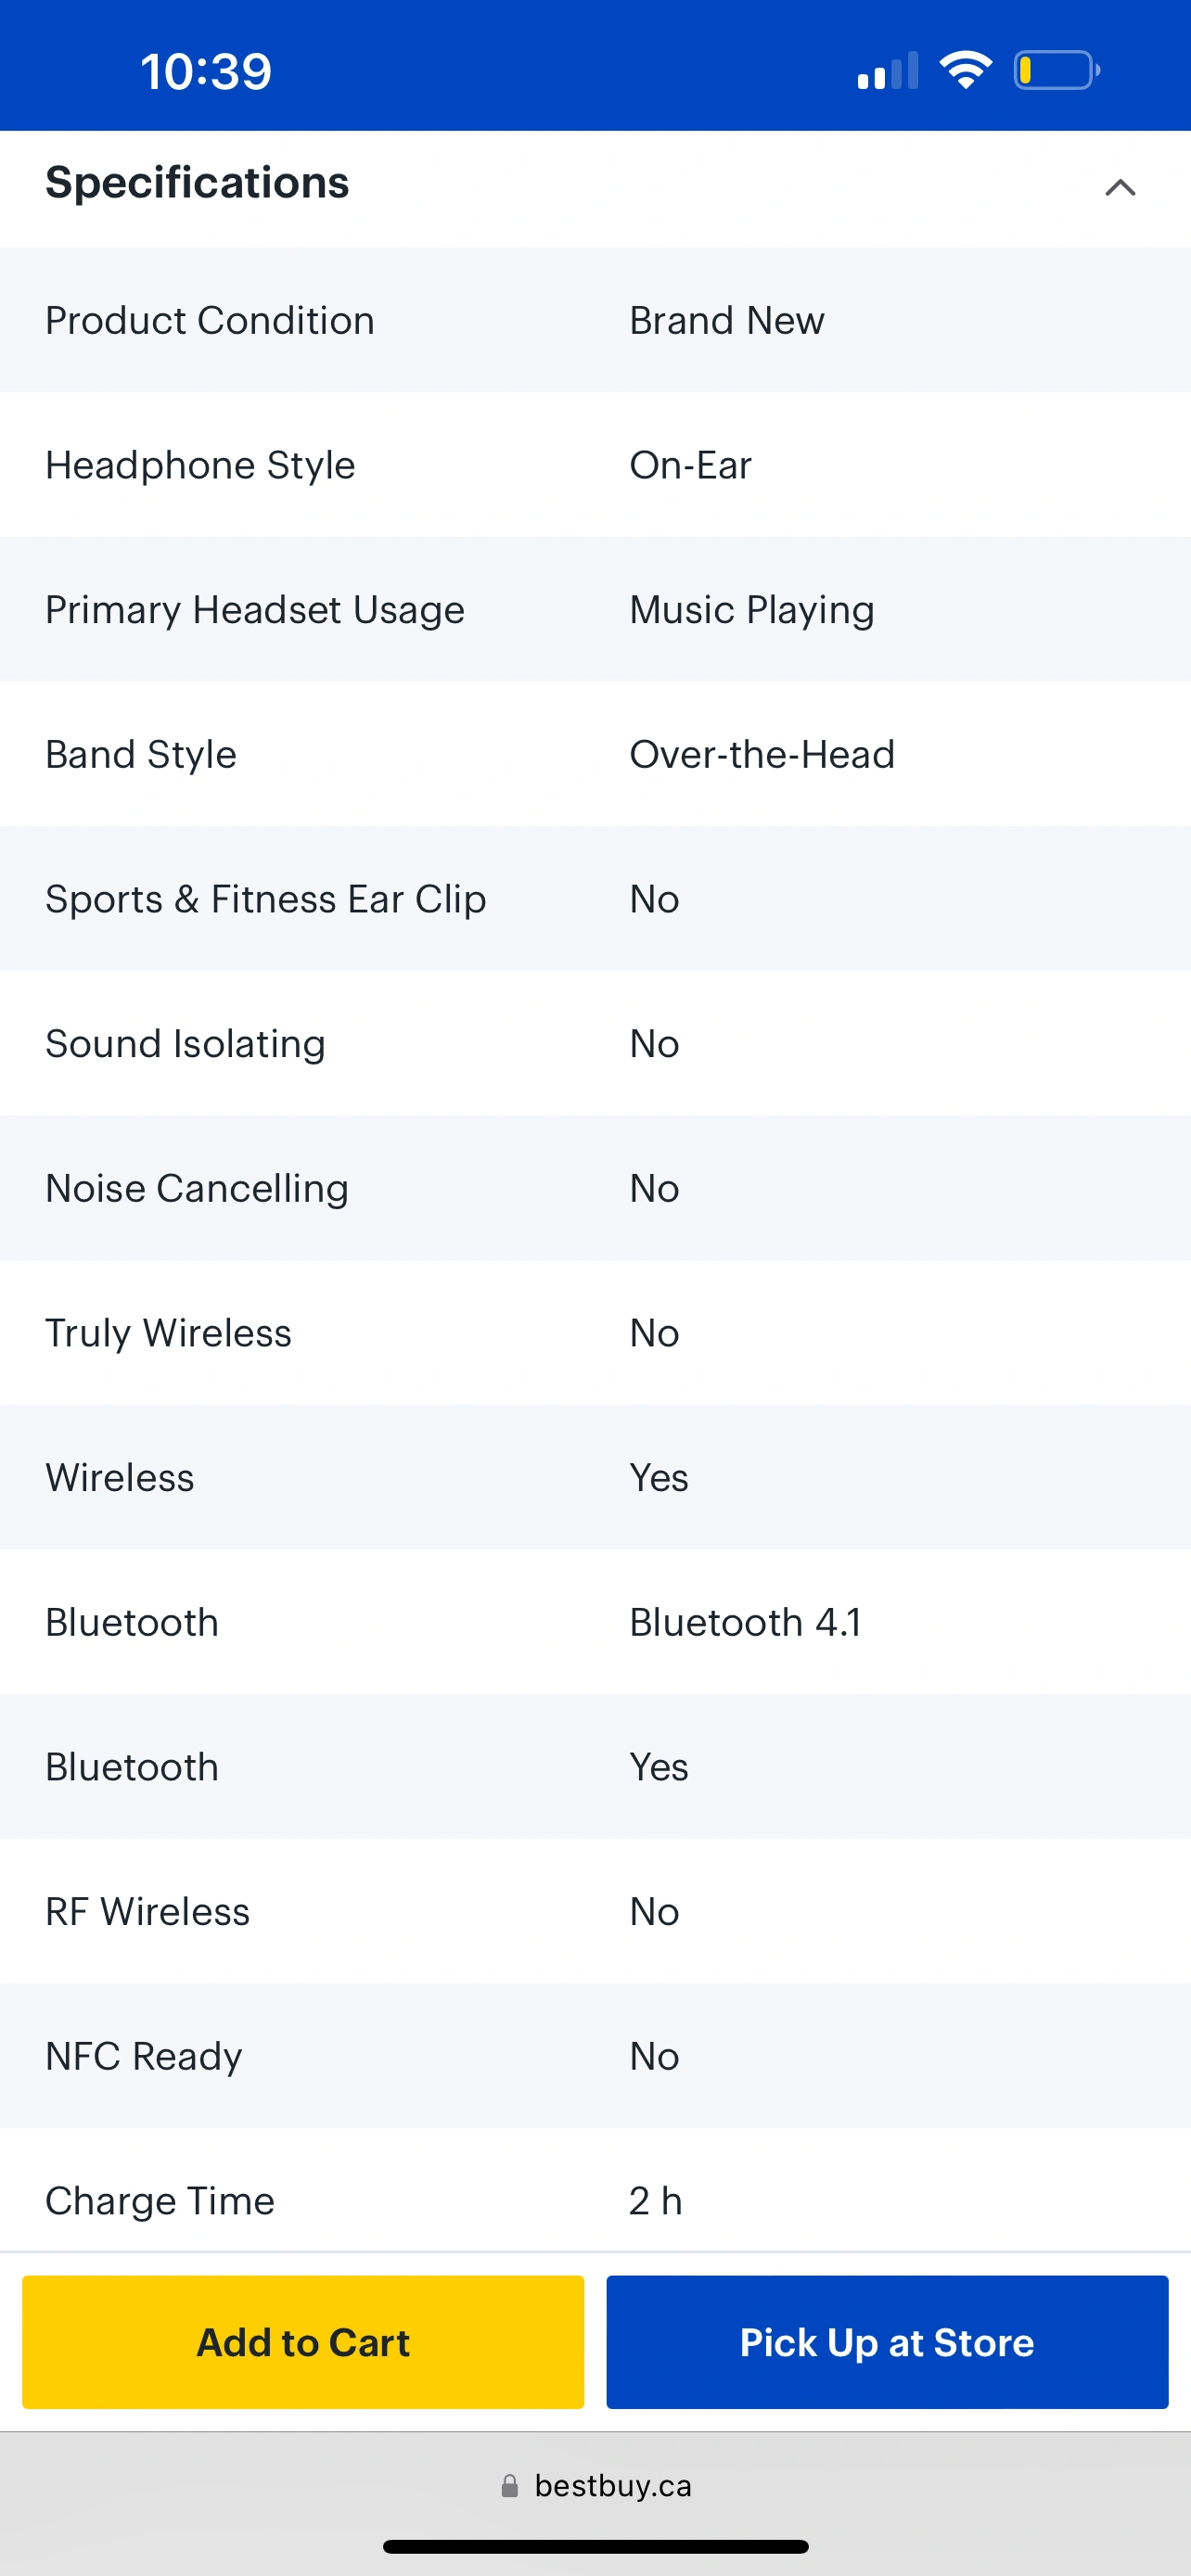The height and width of the screenshot is (2576, 1191).
Task: Select the Headphone Style specification label
Action: click(200, 465)
